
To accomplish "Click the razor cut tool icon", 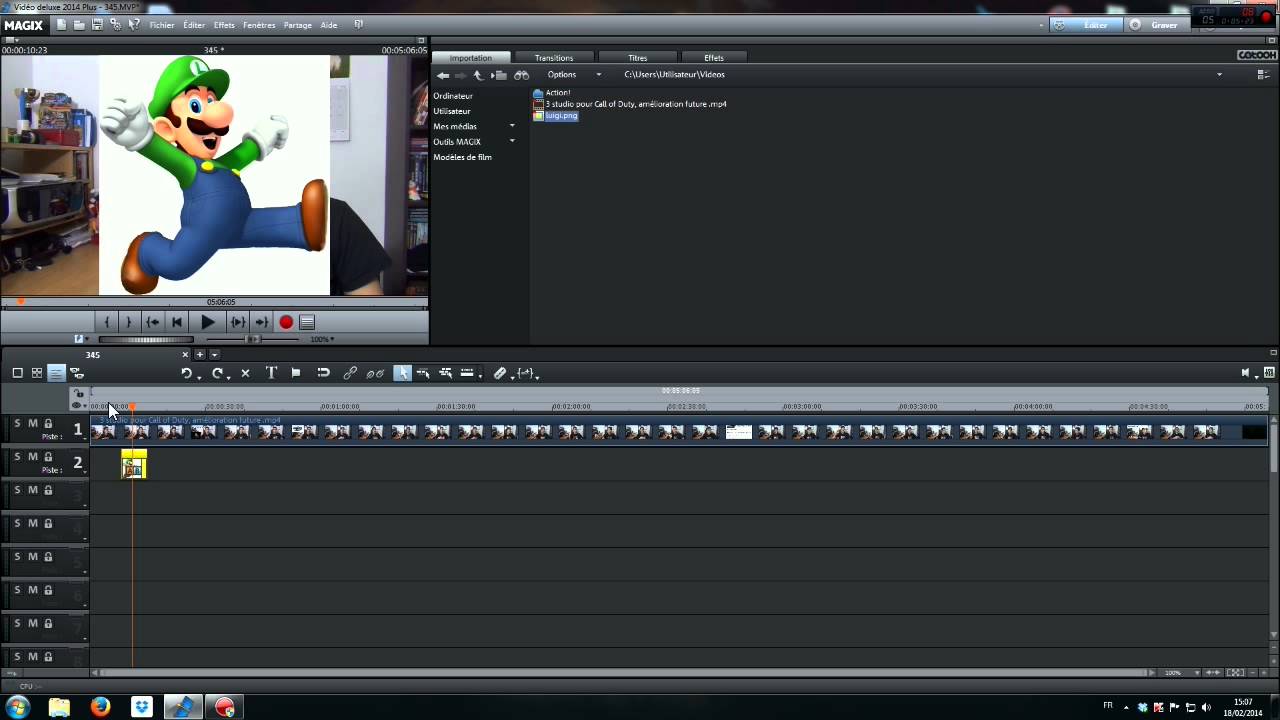I will pos(500,373).
